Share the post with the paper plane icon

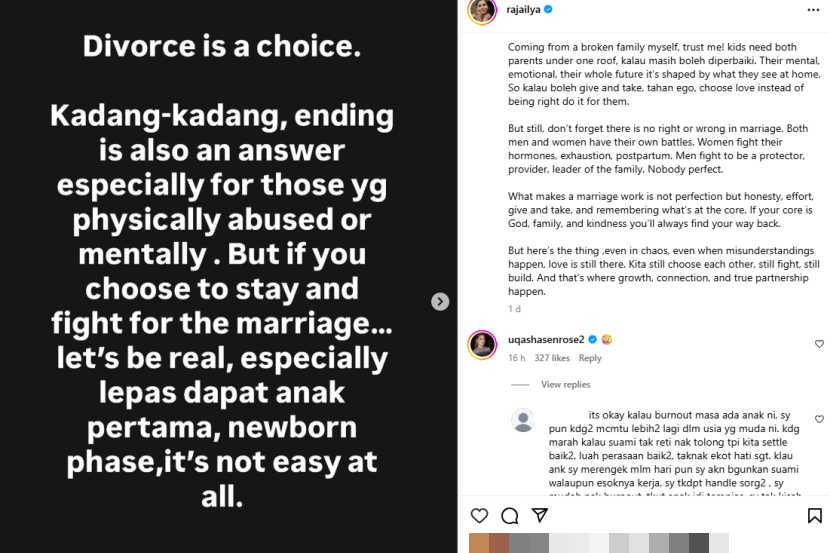point(540,516)
